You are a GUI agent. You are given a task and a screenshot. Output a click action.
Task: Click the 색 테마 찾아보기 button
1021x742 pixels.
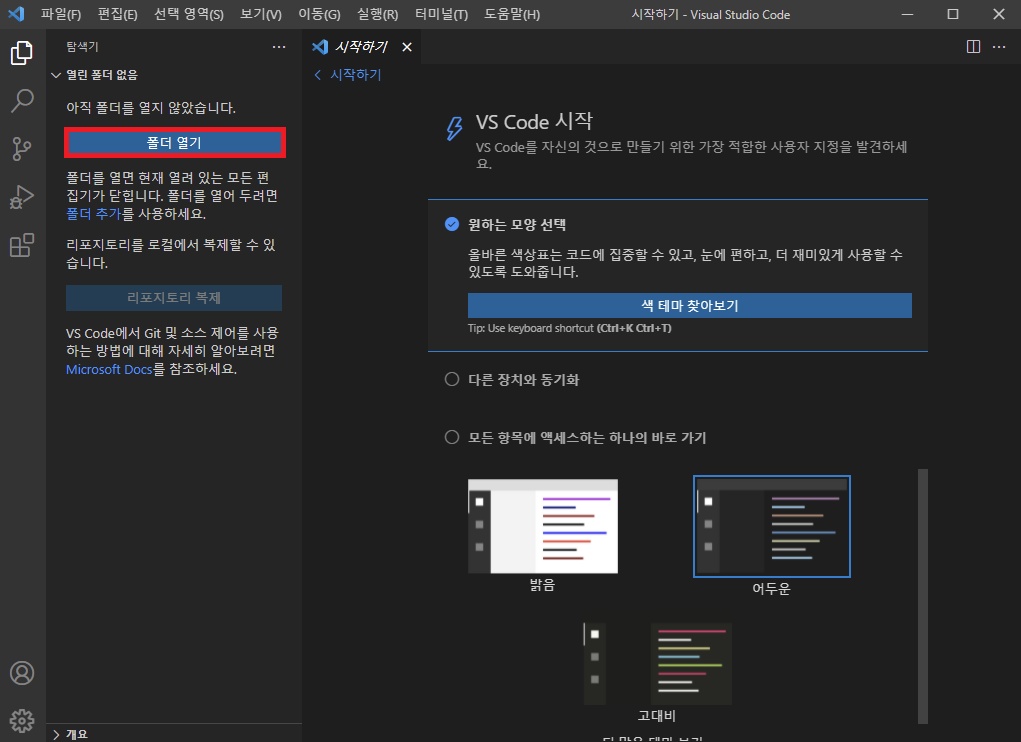click(690, 305)
